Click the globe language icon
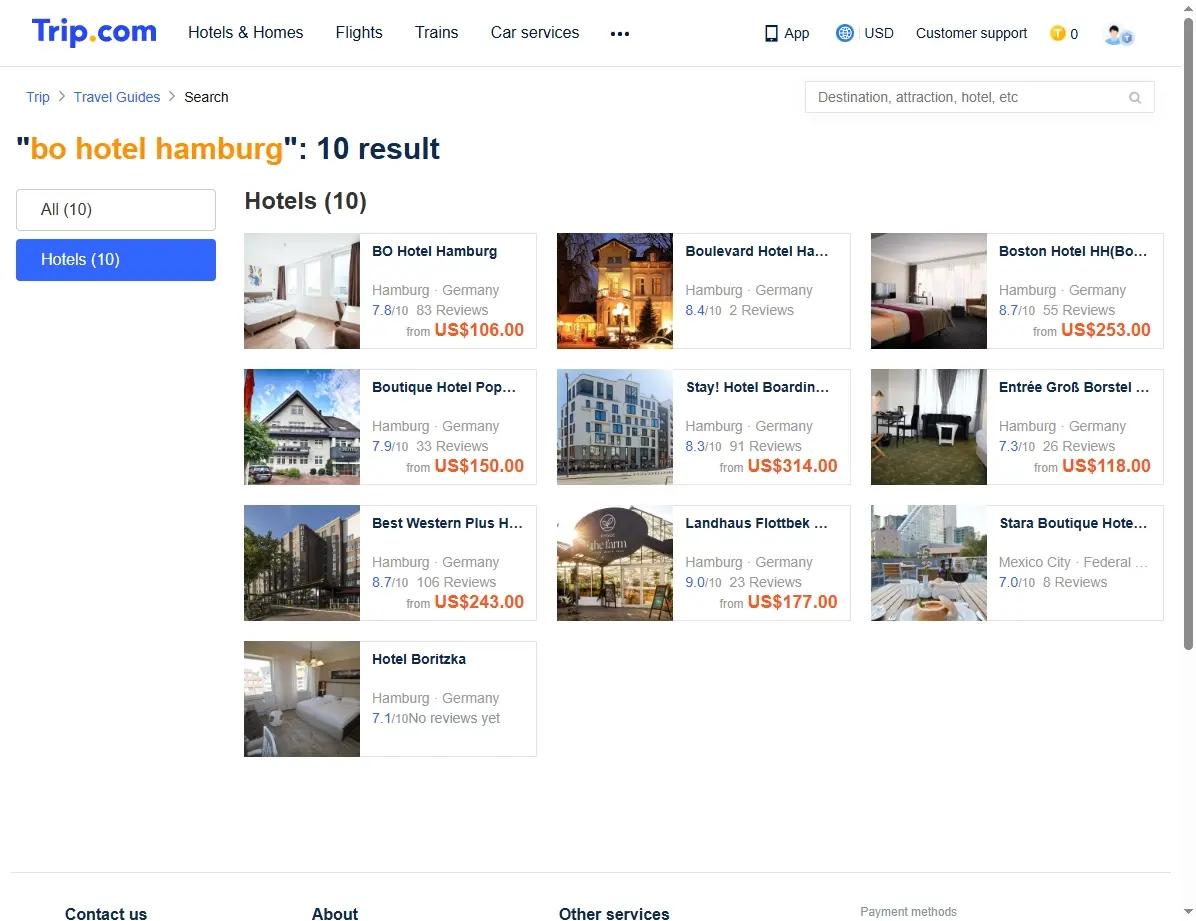 [844, 33]
